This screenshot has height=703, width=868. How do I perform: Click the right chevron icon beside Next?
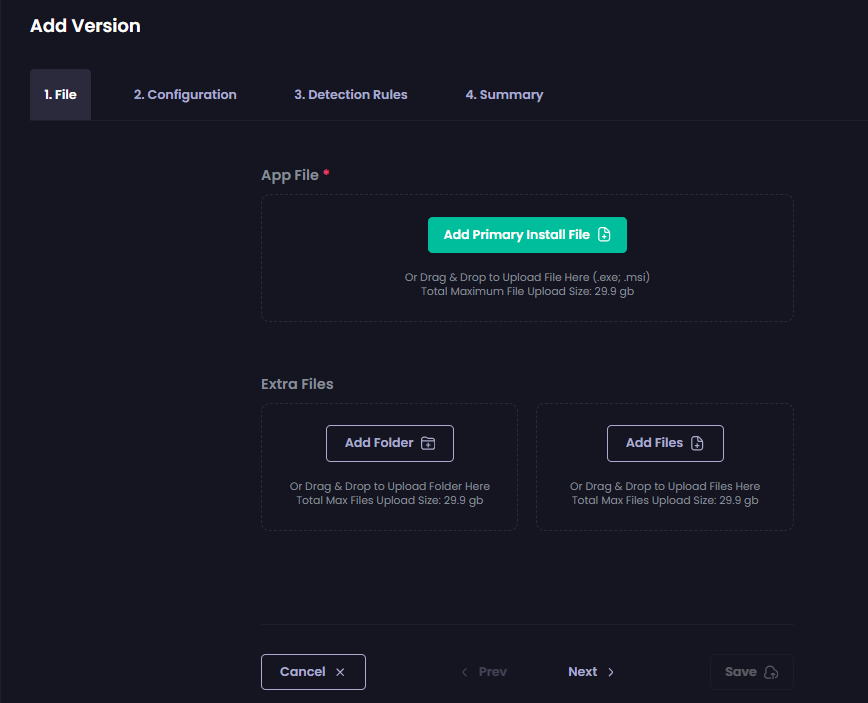click(x=610, y=672)
